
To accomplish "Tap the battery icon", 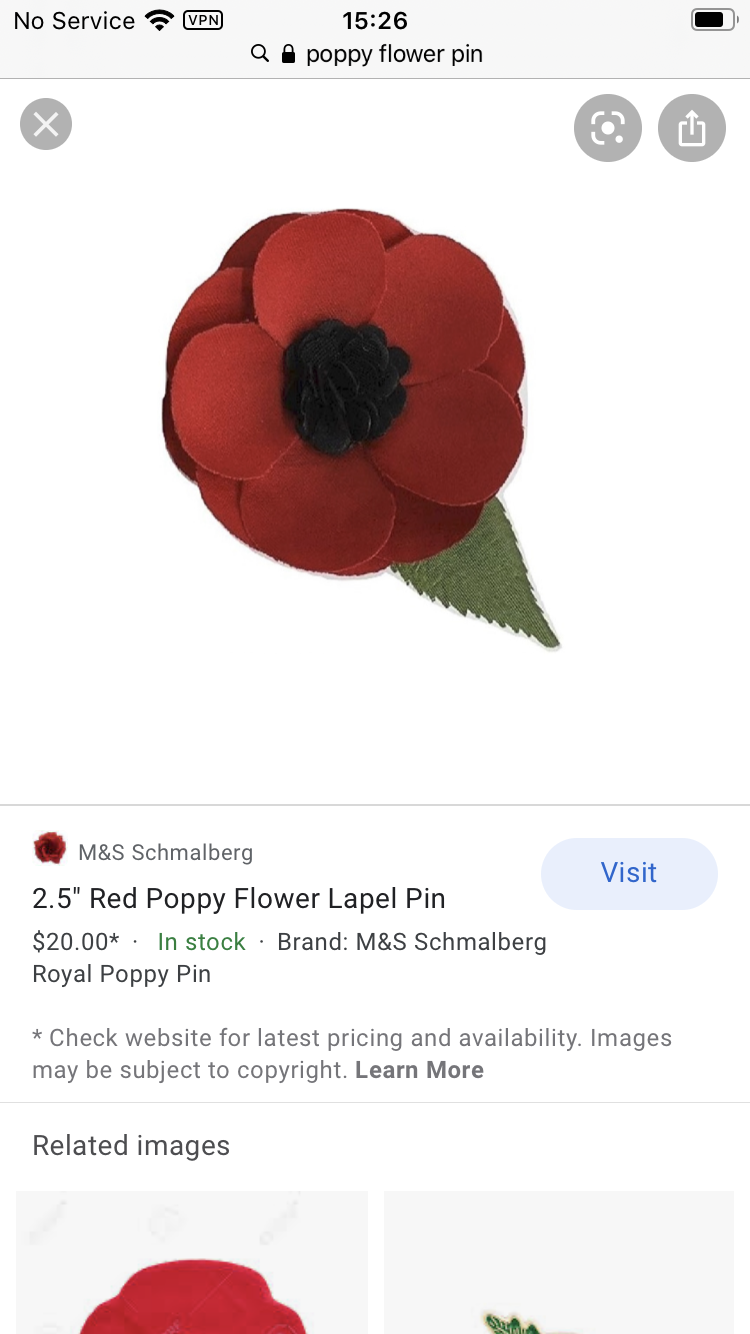I will (713, 20).
